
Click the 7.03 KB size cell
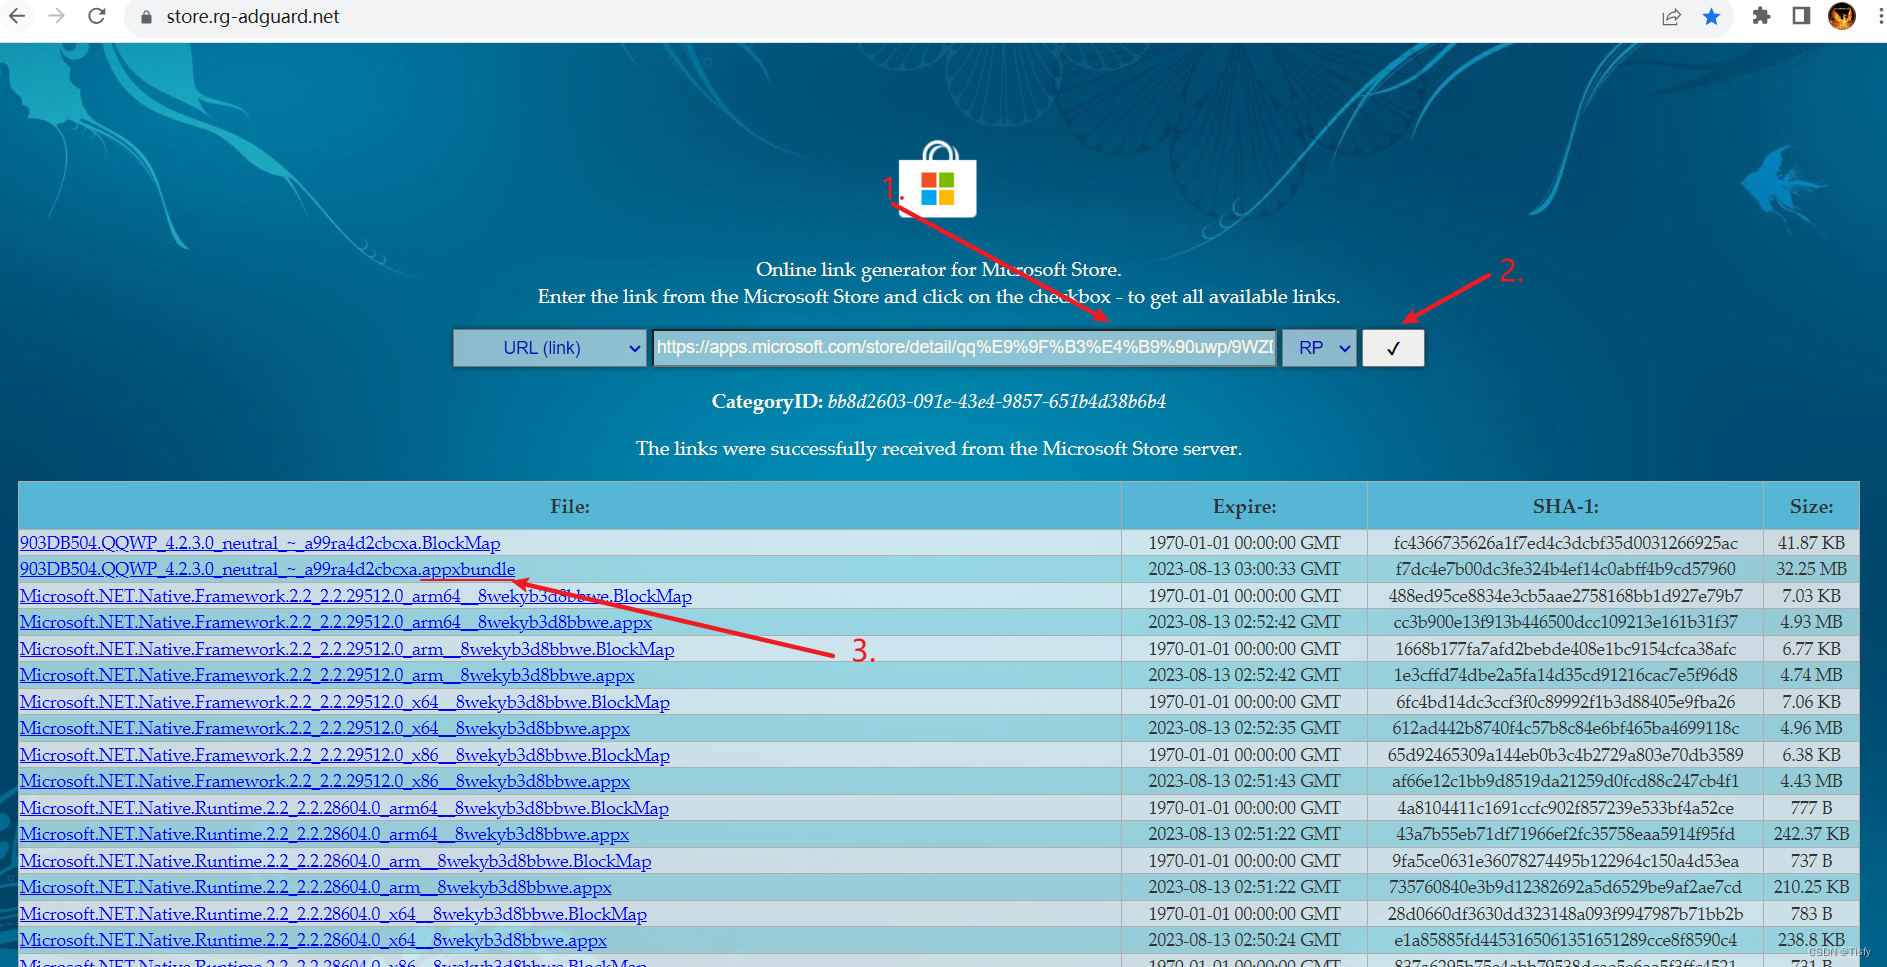(x=1811, y=596)
